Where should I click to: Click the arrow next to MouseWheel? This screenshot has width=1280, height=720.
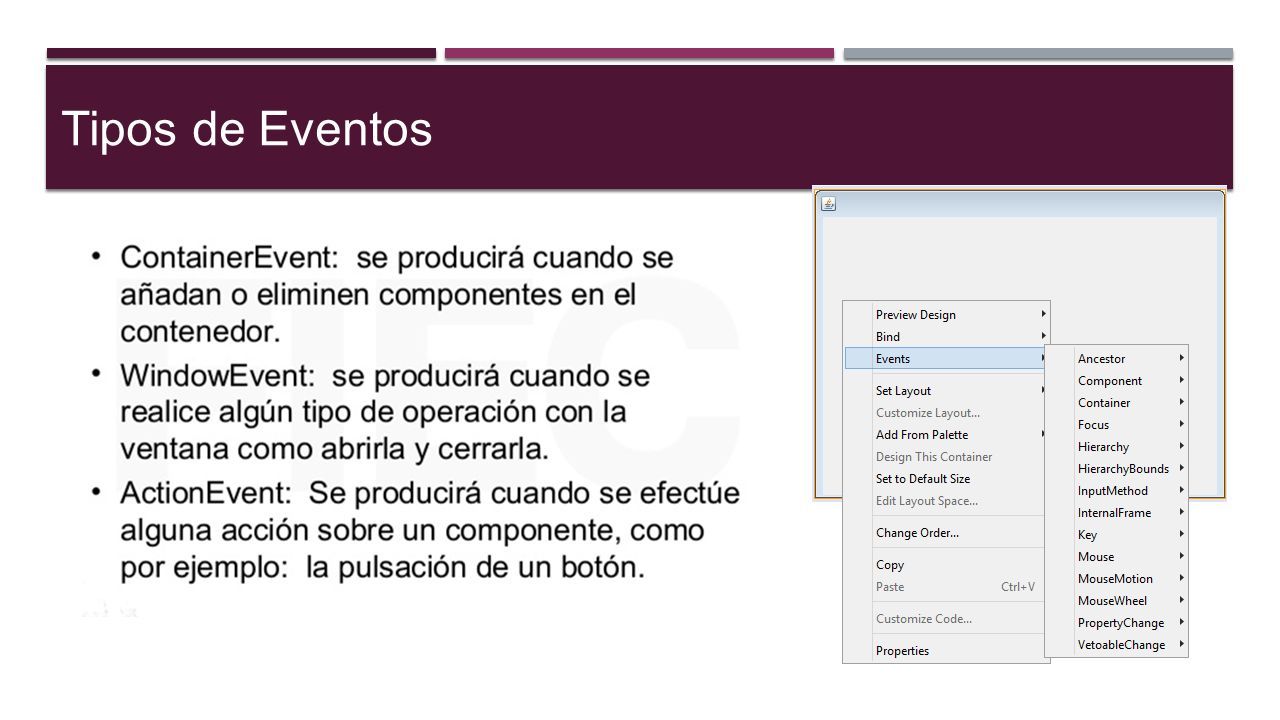1181,600
